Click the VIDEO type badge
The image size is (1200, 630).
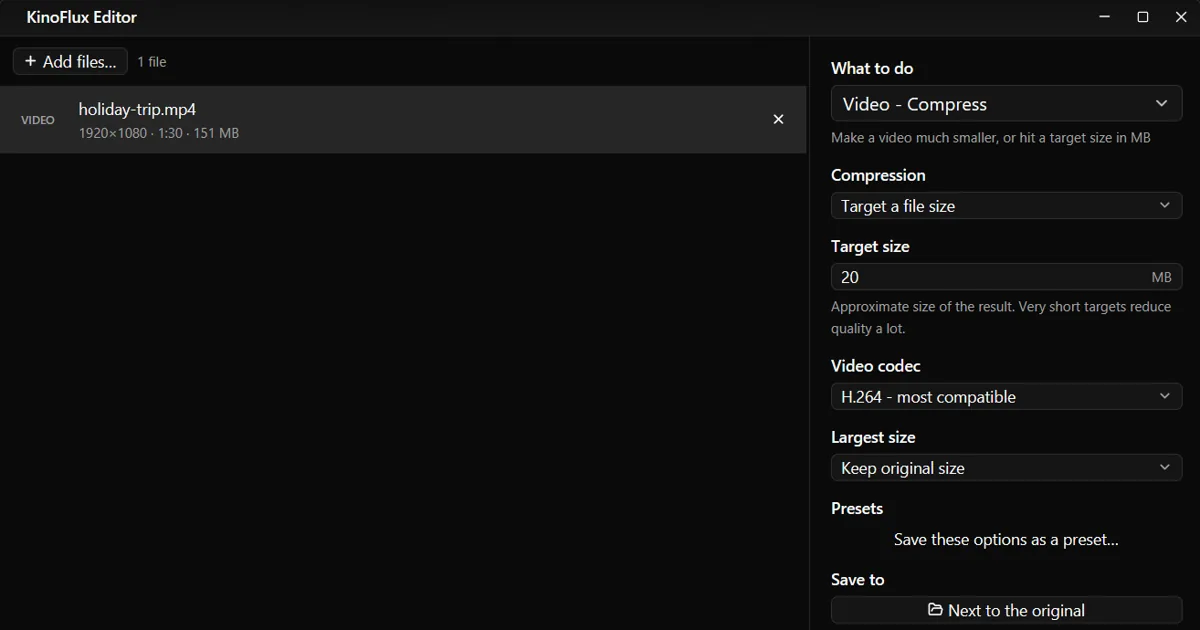click(x=38, y=120)
